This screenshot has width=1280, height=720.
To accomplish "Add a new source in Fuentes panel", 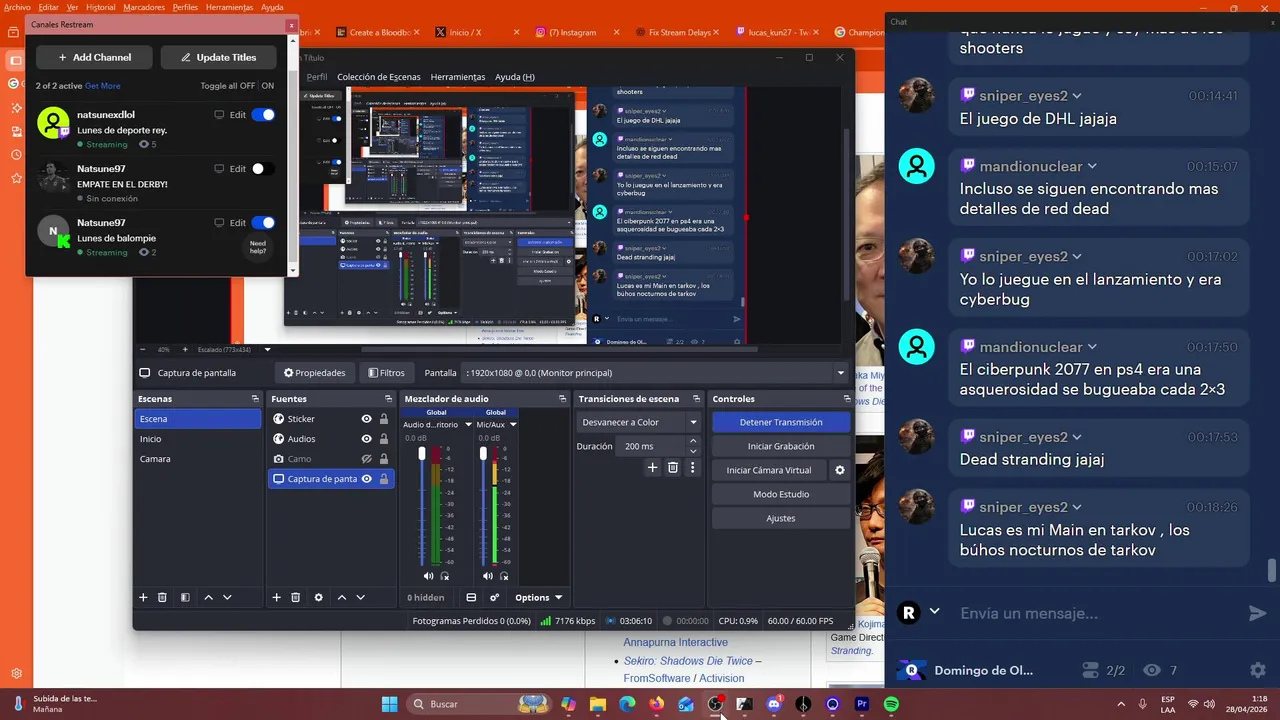I will [x=277, y=597].
